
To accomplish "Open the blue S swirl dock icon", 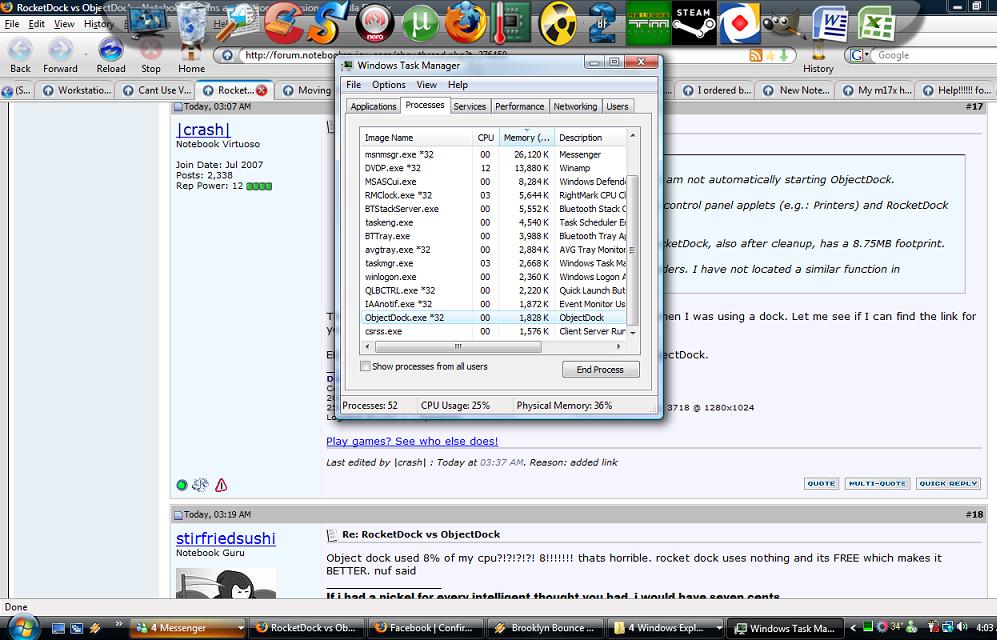I will pos(328,23).
